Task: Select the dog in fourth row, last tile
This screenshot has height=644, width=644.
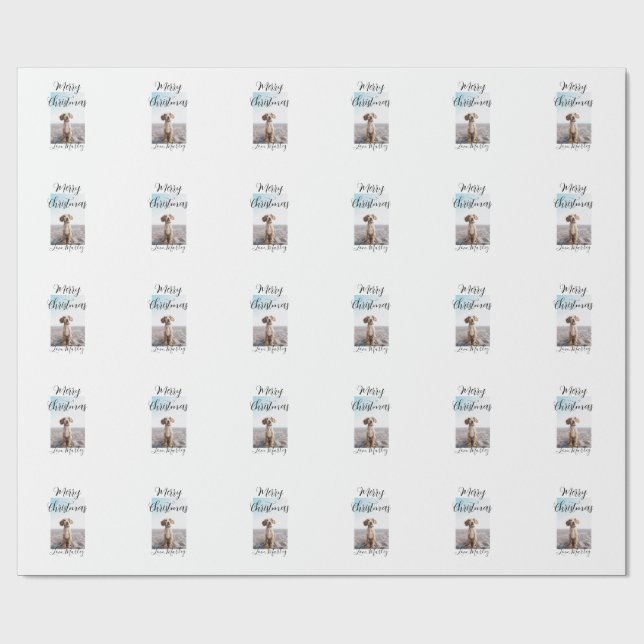Action: point(573,430)
